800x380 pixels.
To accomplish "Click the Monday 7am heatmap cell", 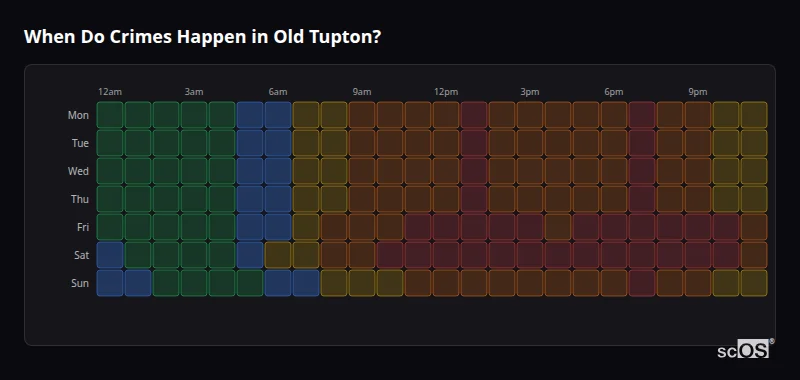I will coord(306,115).
